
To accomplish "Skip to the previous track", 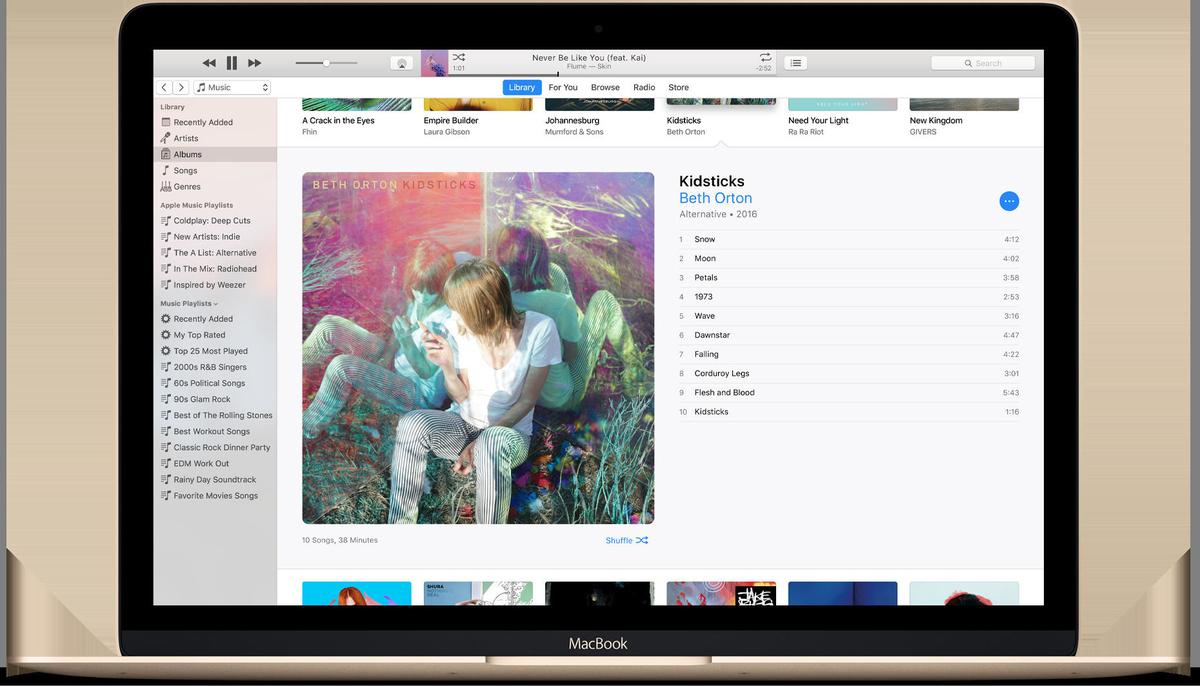I will click(x=209, y=63).
